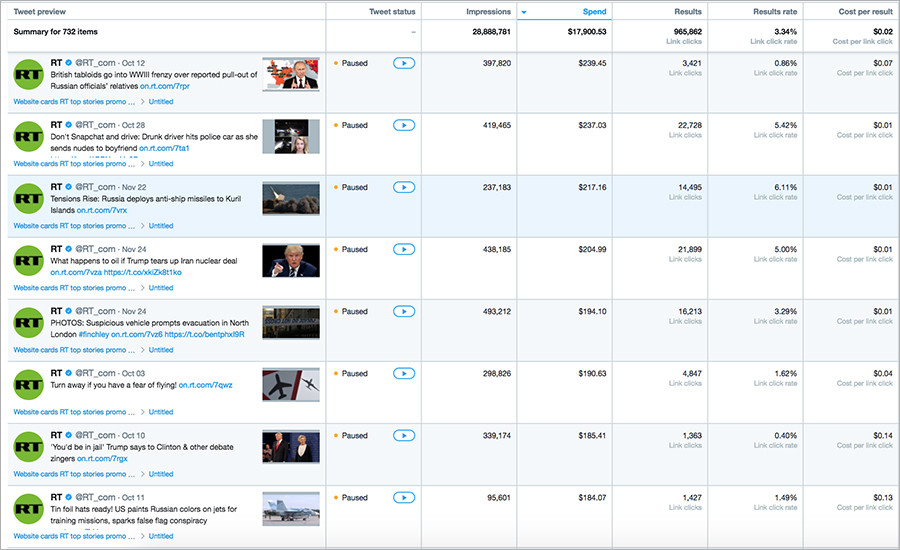Open the on.rt.com/7rpr link

(x=164, y=86)
